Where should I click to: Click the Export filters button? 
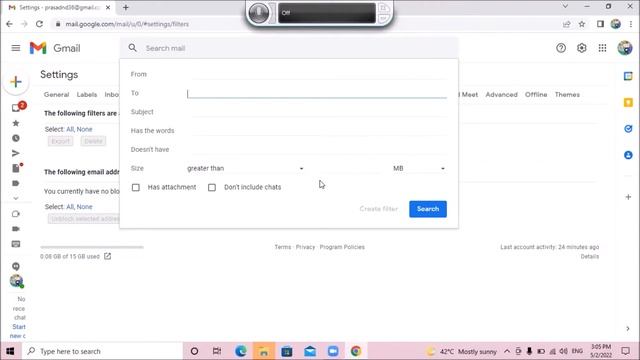[60, 141]
